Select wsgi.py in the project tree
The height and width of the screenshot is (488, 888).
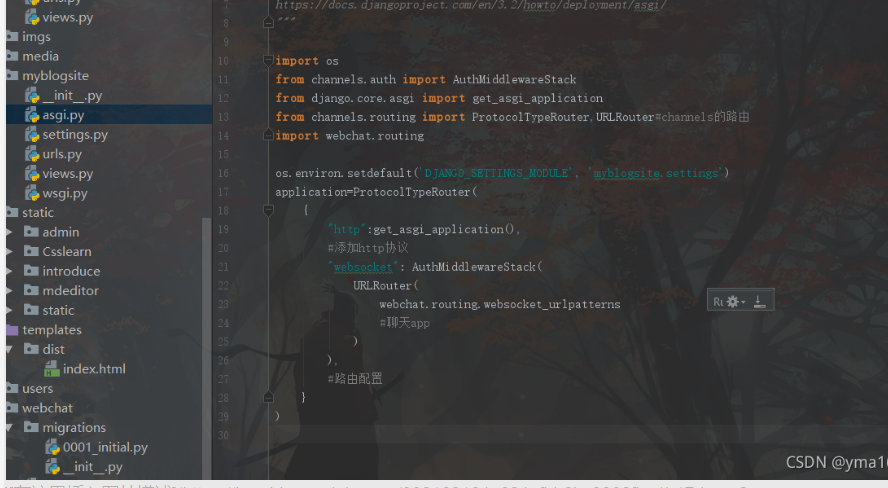click(x=65, y=193)
